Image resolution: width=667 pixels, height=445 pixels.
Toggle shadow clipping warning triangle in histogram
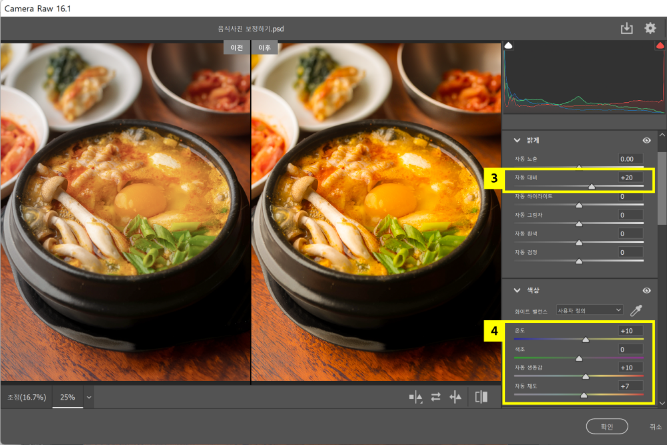click(x=508, y=46)
